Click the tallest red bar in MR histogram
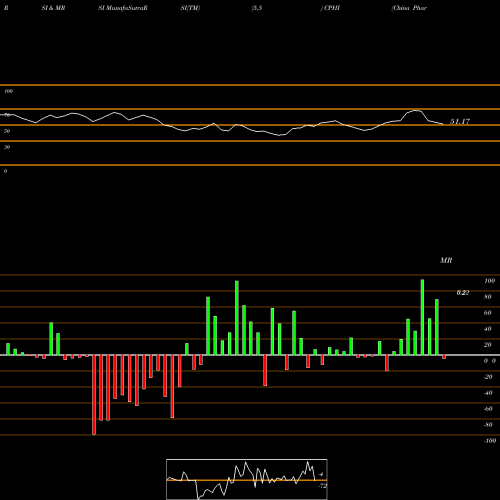The height and width of the screenshot is (500, 500). pos(94,395)
